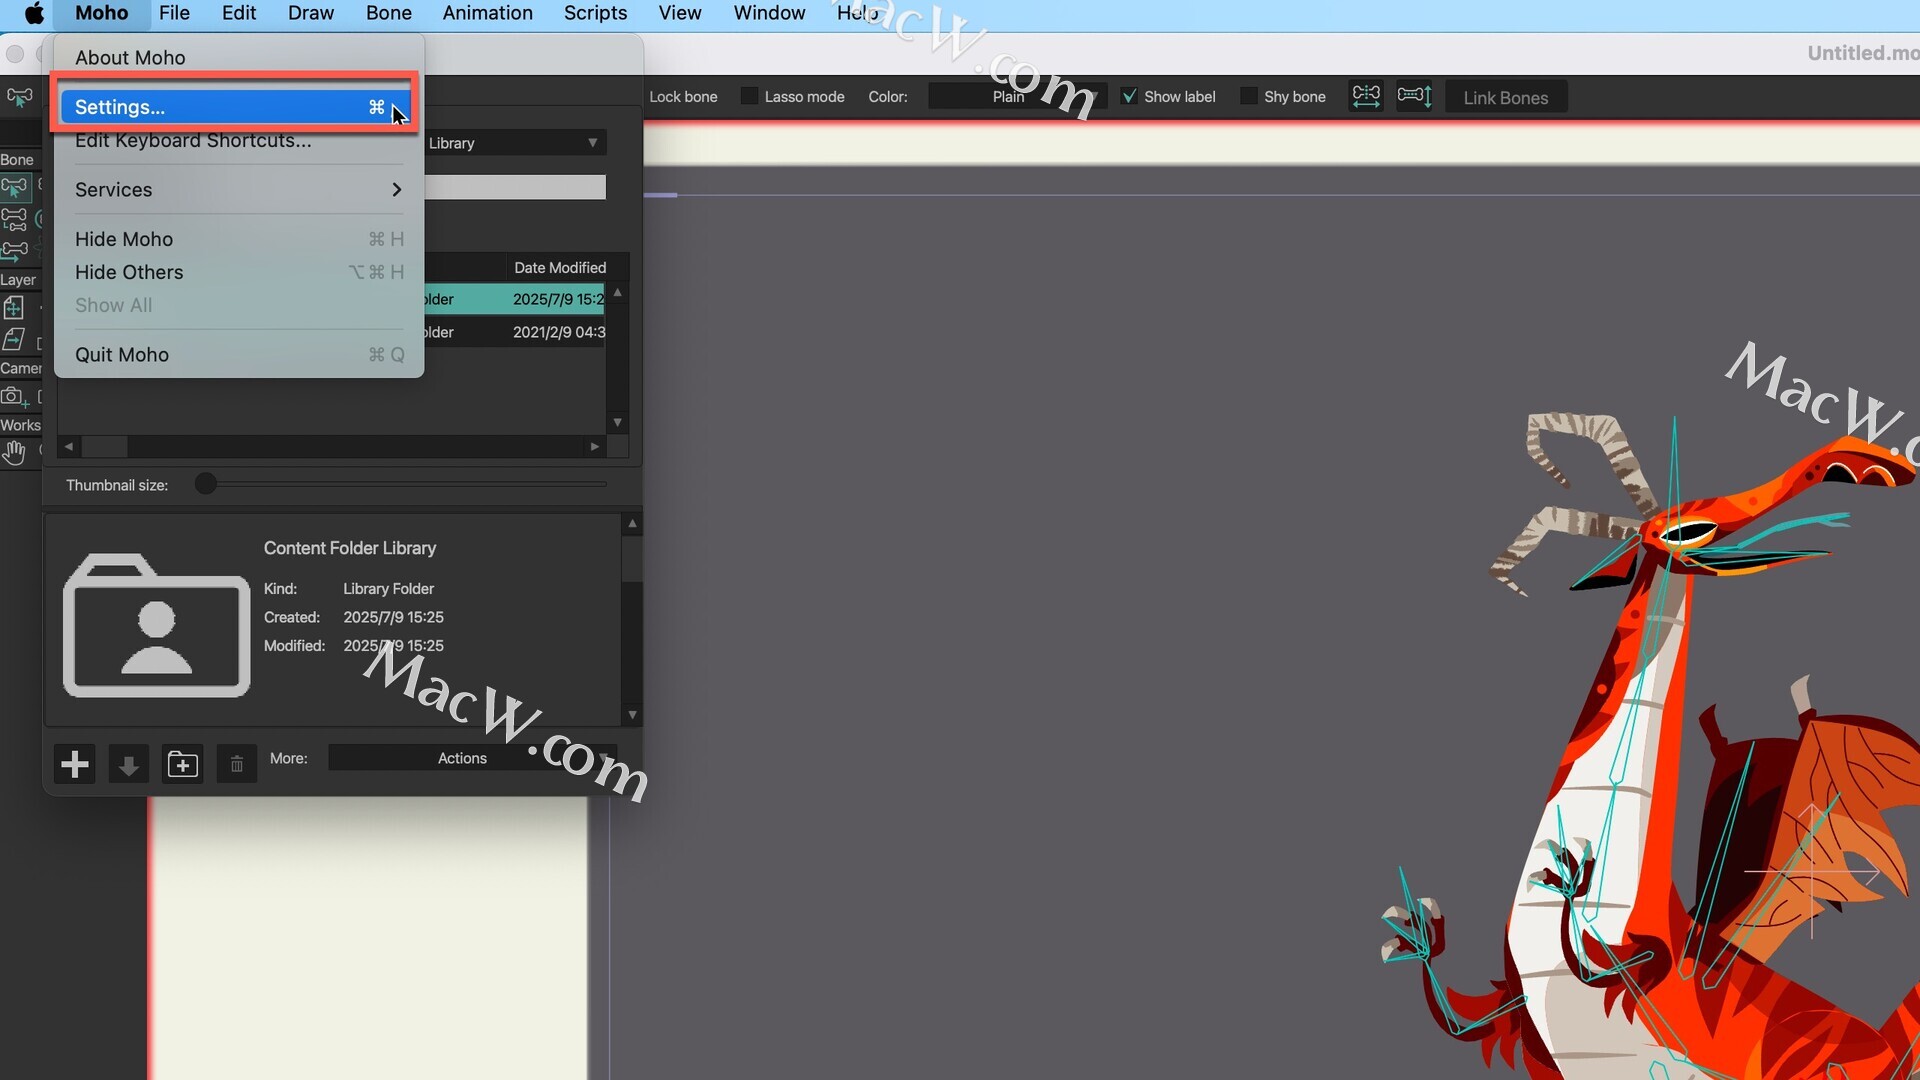Click the info panel scroll-down arrow
Image resolution: width=1920 pixels, height=1080 pixels.
coord(632,715)
